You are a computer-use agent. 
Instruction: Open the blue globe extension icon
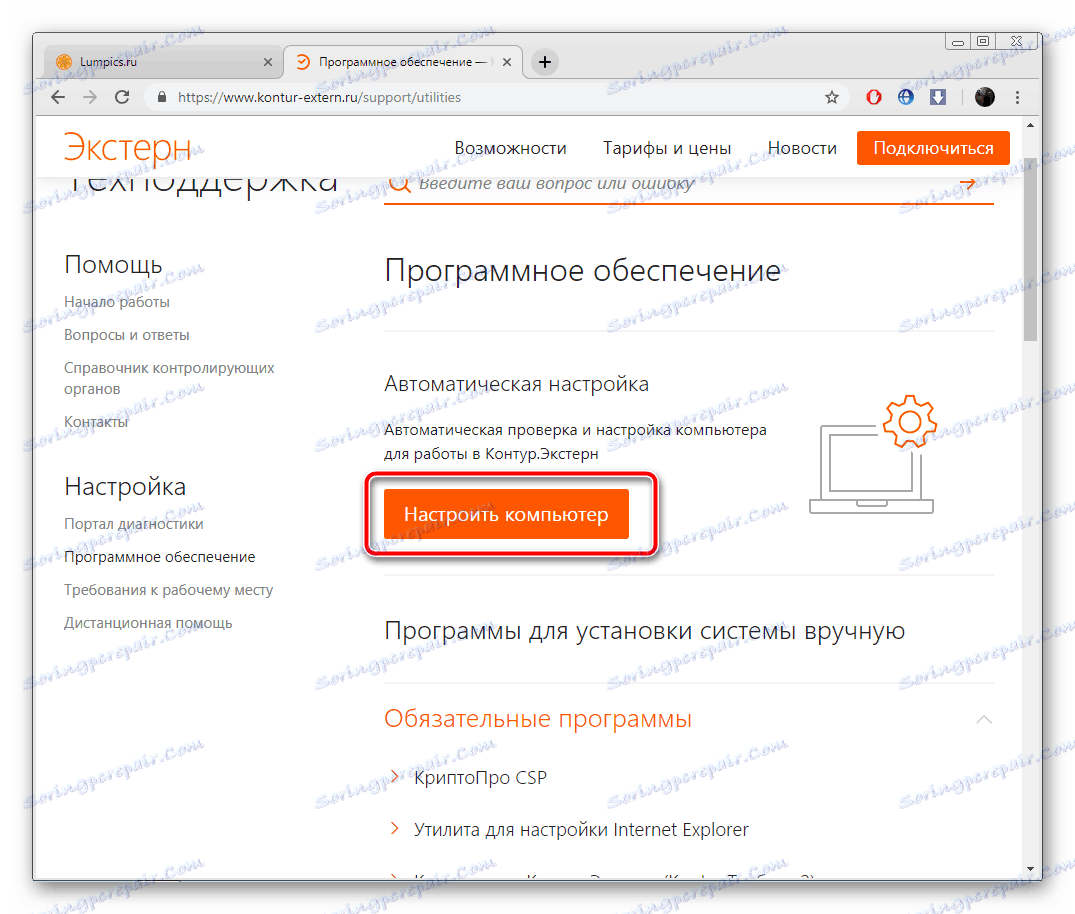point(906,97)
